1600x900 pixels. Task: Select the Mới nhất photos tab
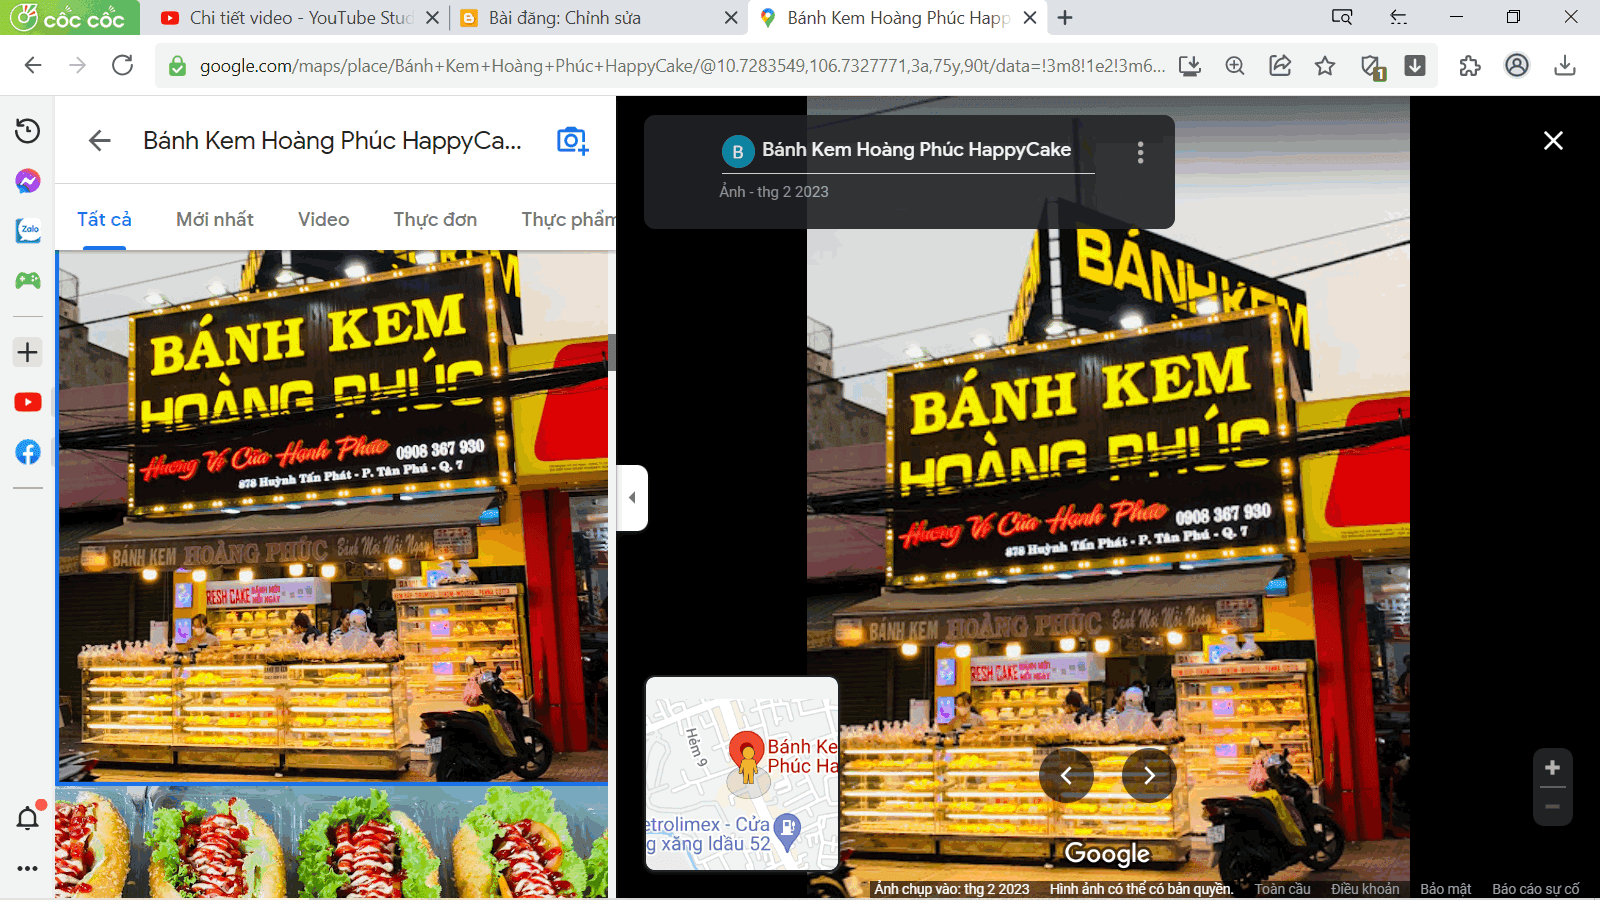click(215, 219)
